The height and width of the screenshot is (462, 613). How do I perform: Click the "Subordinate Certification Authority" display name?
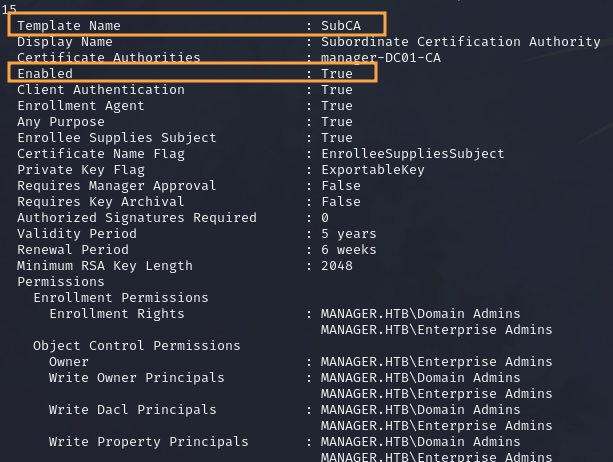[460, 42]
